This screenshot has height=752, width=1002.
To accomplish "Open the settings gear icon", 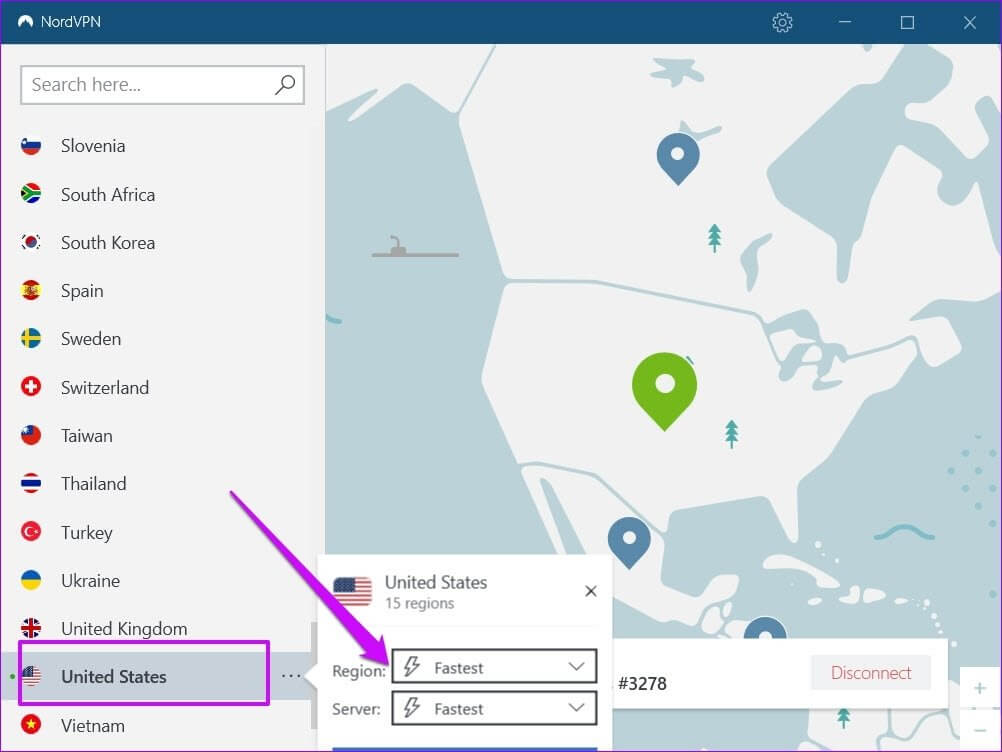I will click(782, 22).
